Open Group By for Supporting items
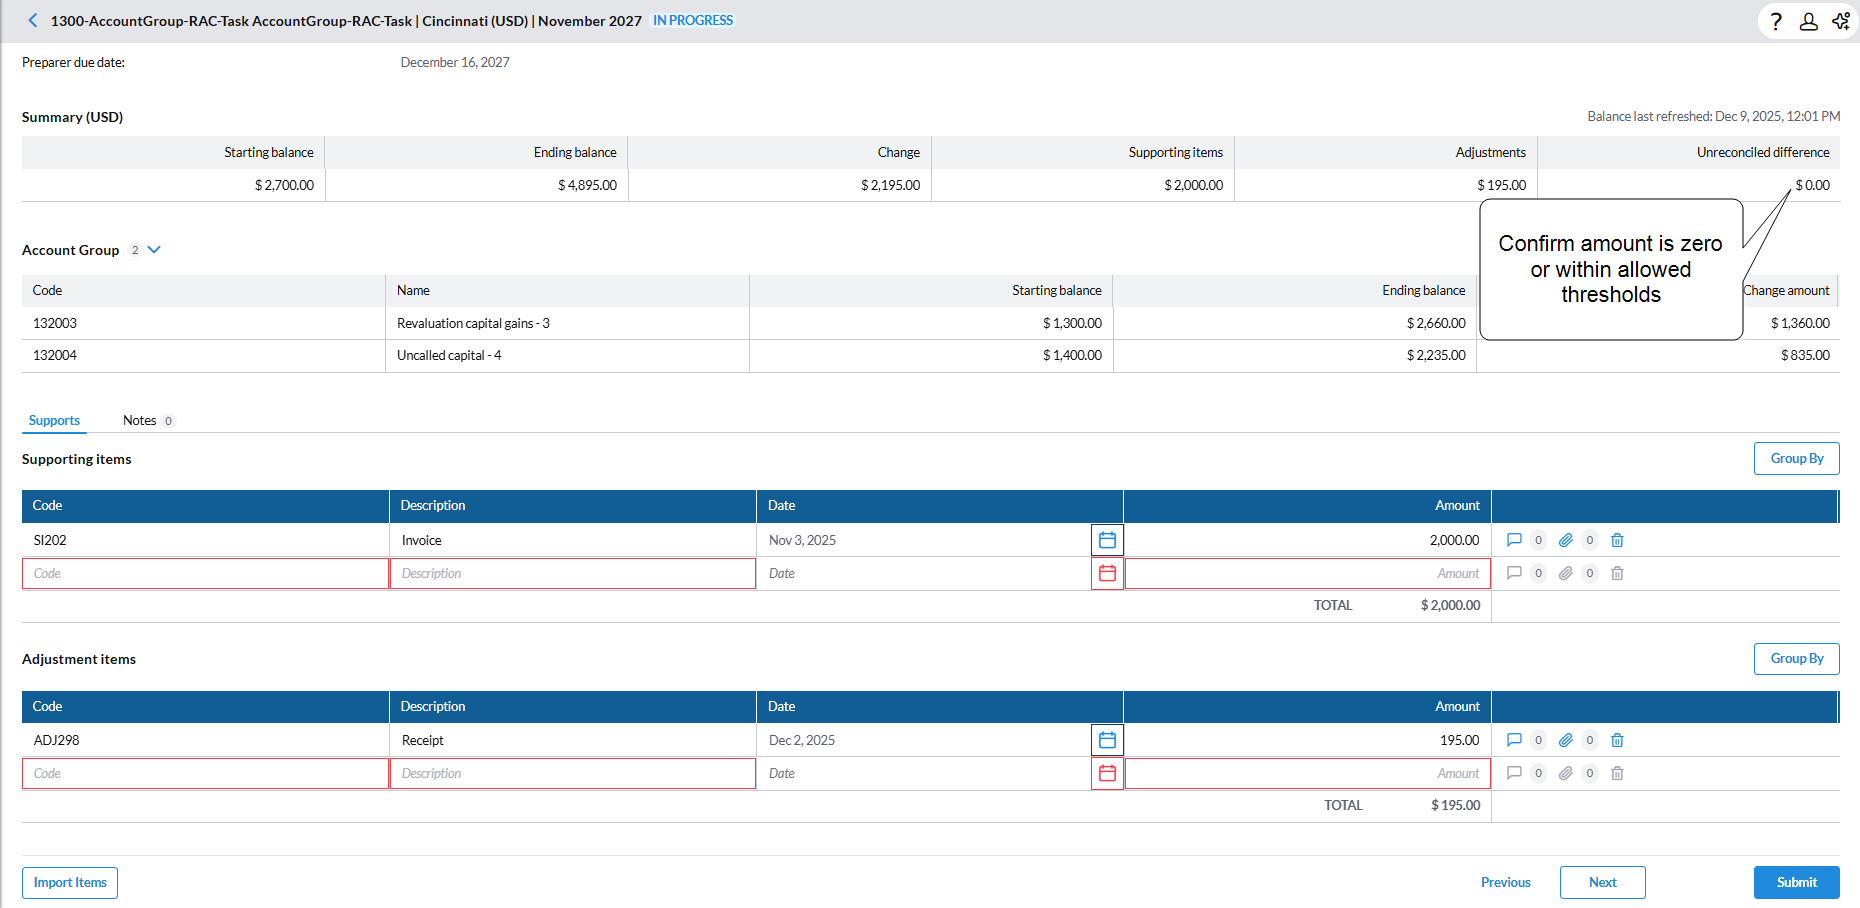 coord(1796,458)
